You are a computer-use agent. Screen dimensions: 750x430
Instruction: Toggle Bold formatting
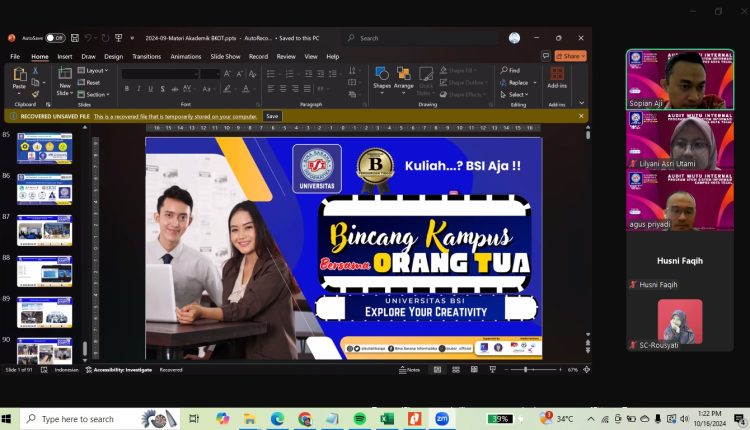[127, 88]
